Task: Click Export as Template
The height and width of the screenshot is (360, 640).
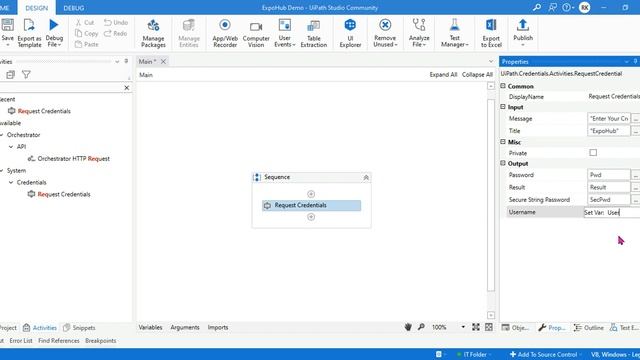Action: [29, 33]
